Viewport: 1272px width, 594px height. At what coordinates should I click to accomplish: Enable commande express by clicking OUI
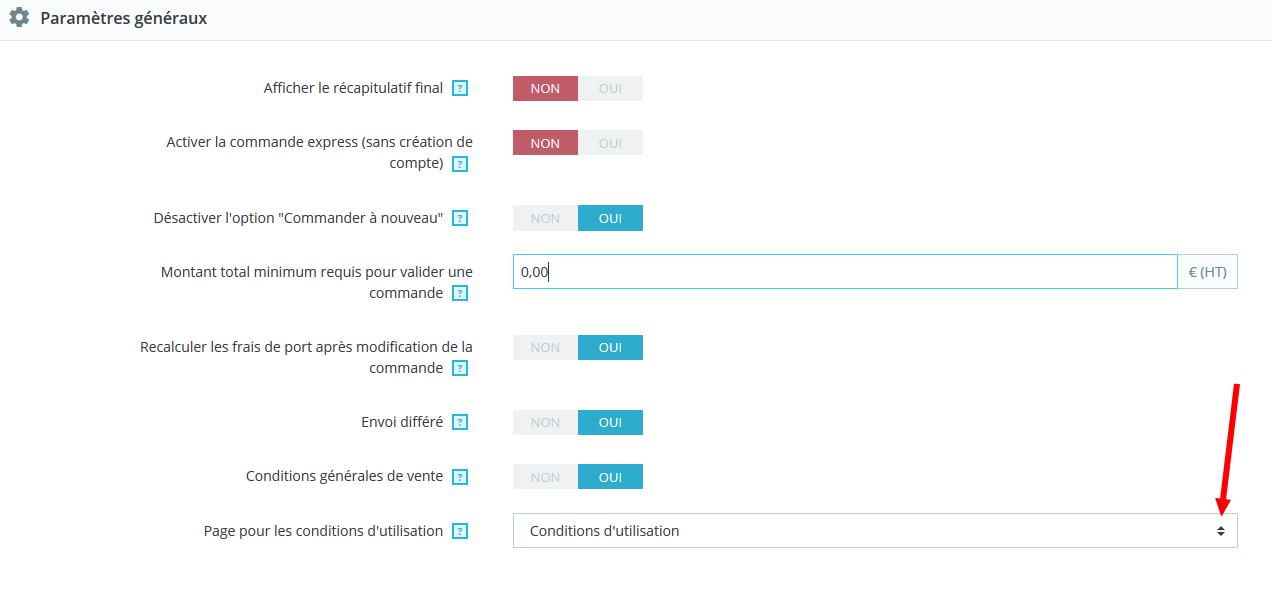610,143
